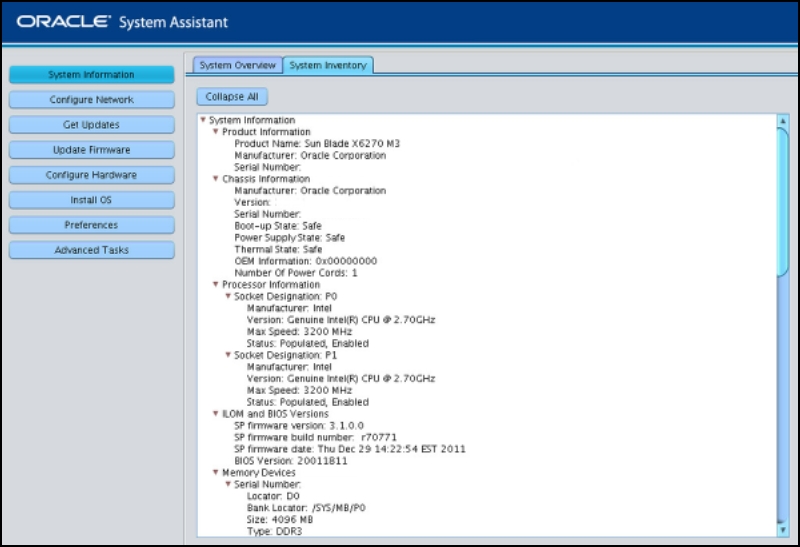Collapse the Chassis Information node
Viewport: 800px width, 547px height.
point(215,179)
